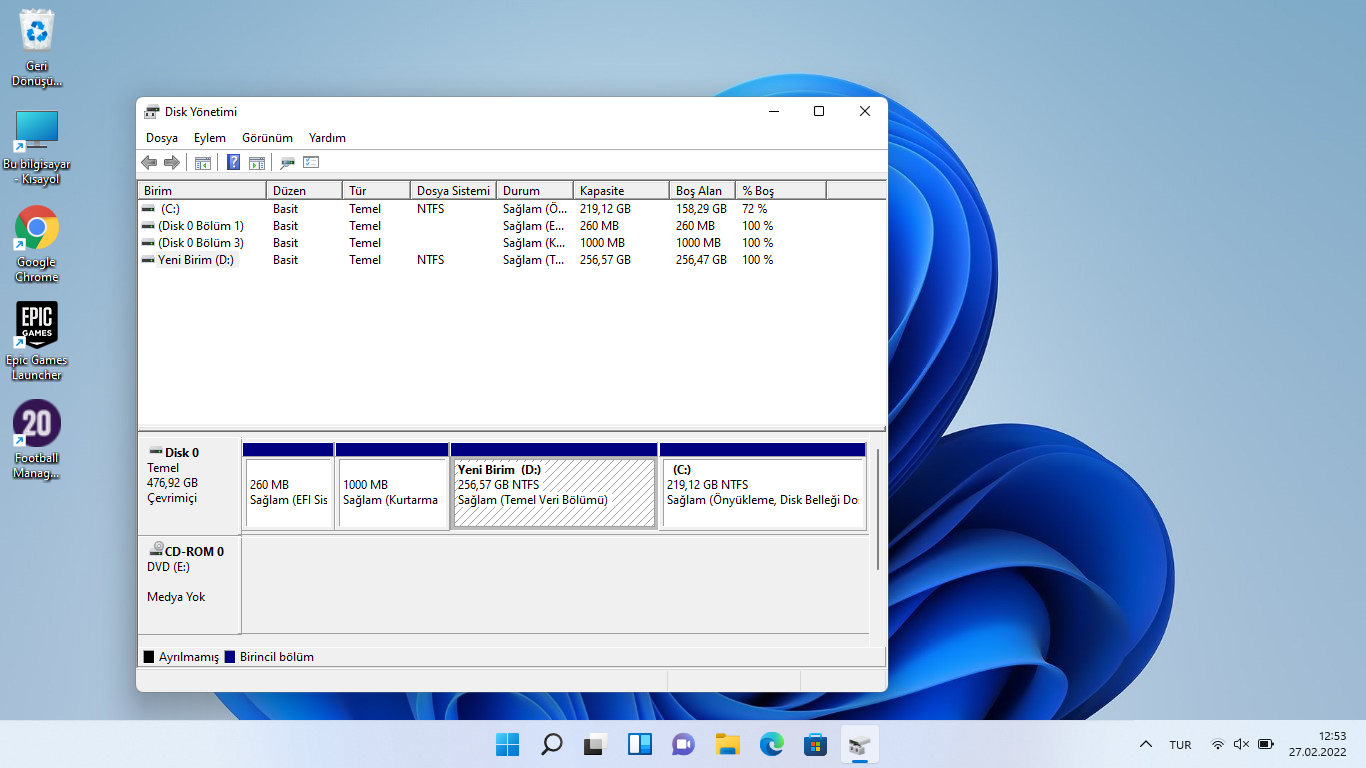Click the disk view vertical scrollbar

(x=878, y=510)
